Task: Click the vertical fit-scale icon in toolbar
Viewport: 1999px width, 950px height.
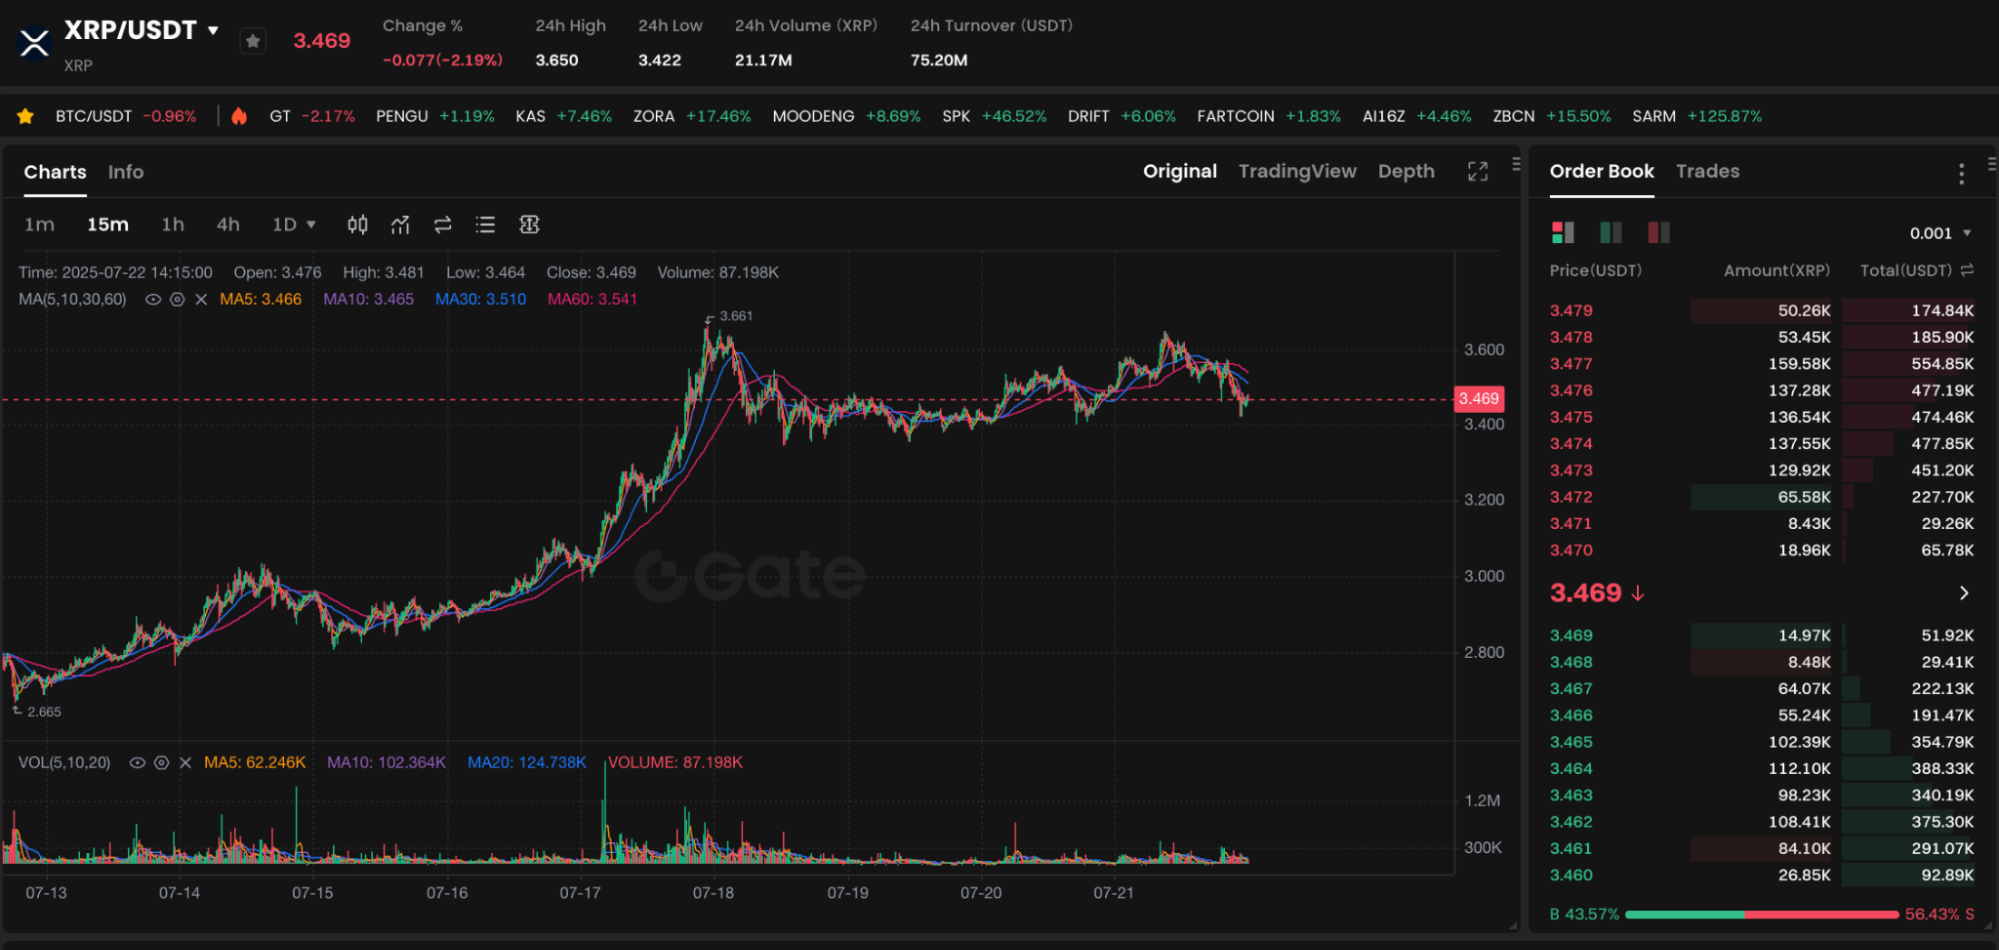Action: point(529,225)
